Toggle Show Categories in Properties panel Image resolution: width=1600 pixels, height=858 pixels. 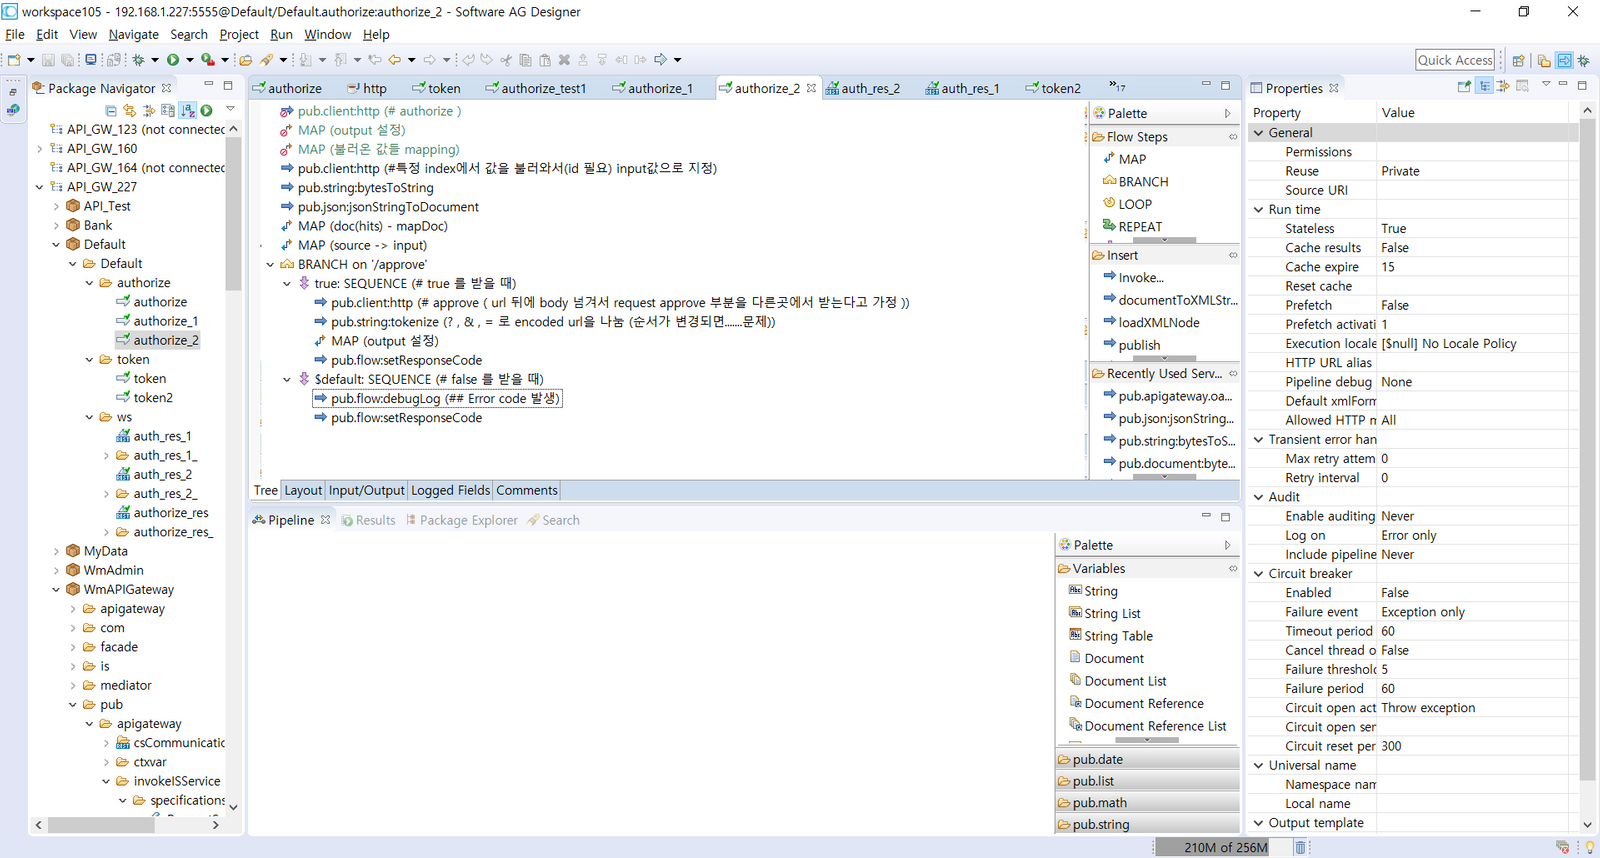coord(1485,87)
